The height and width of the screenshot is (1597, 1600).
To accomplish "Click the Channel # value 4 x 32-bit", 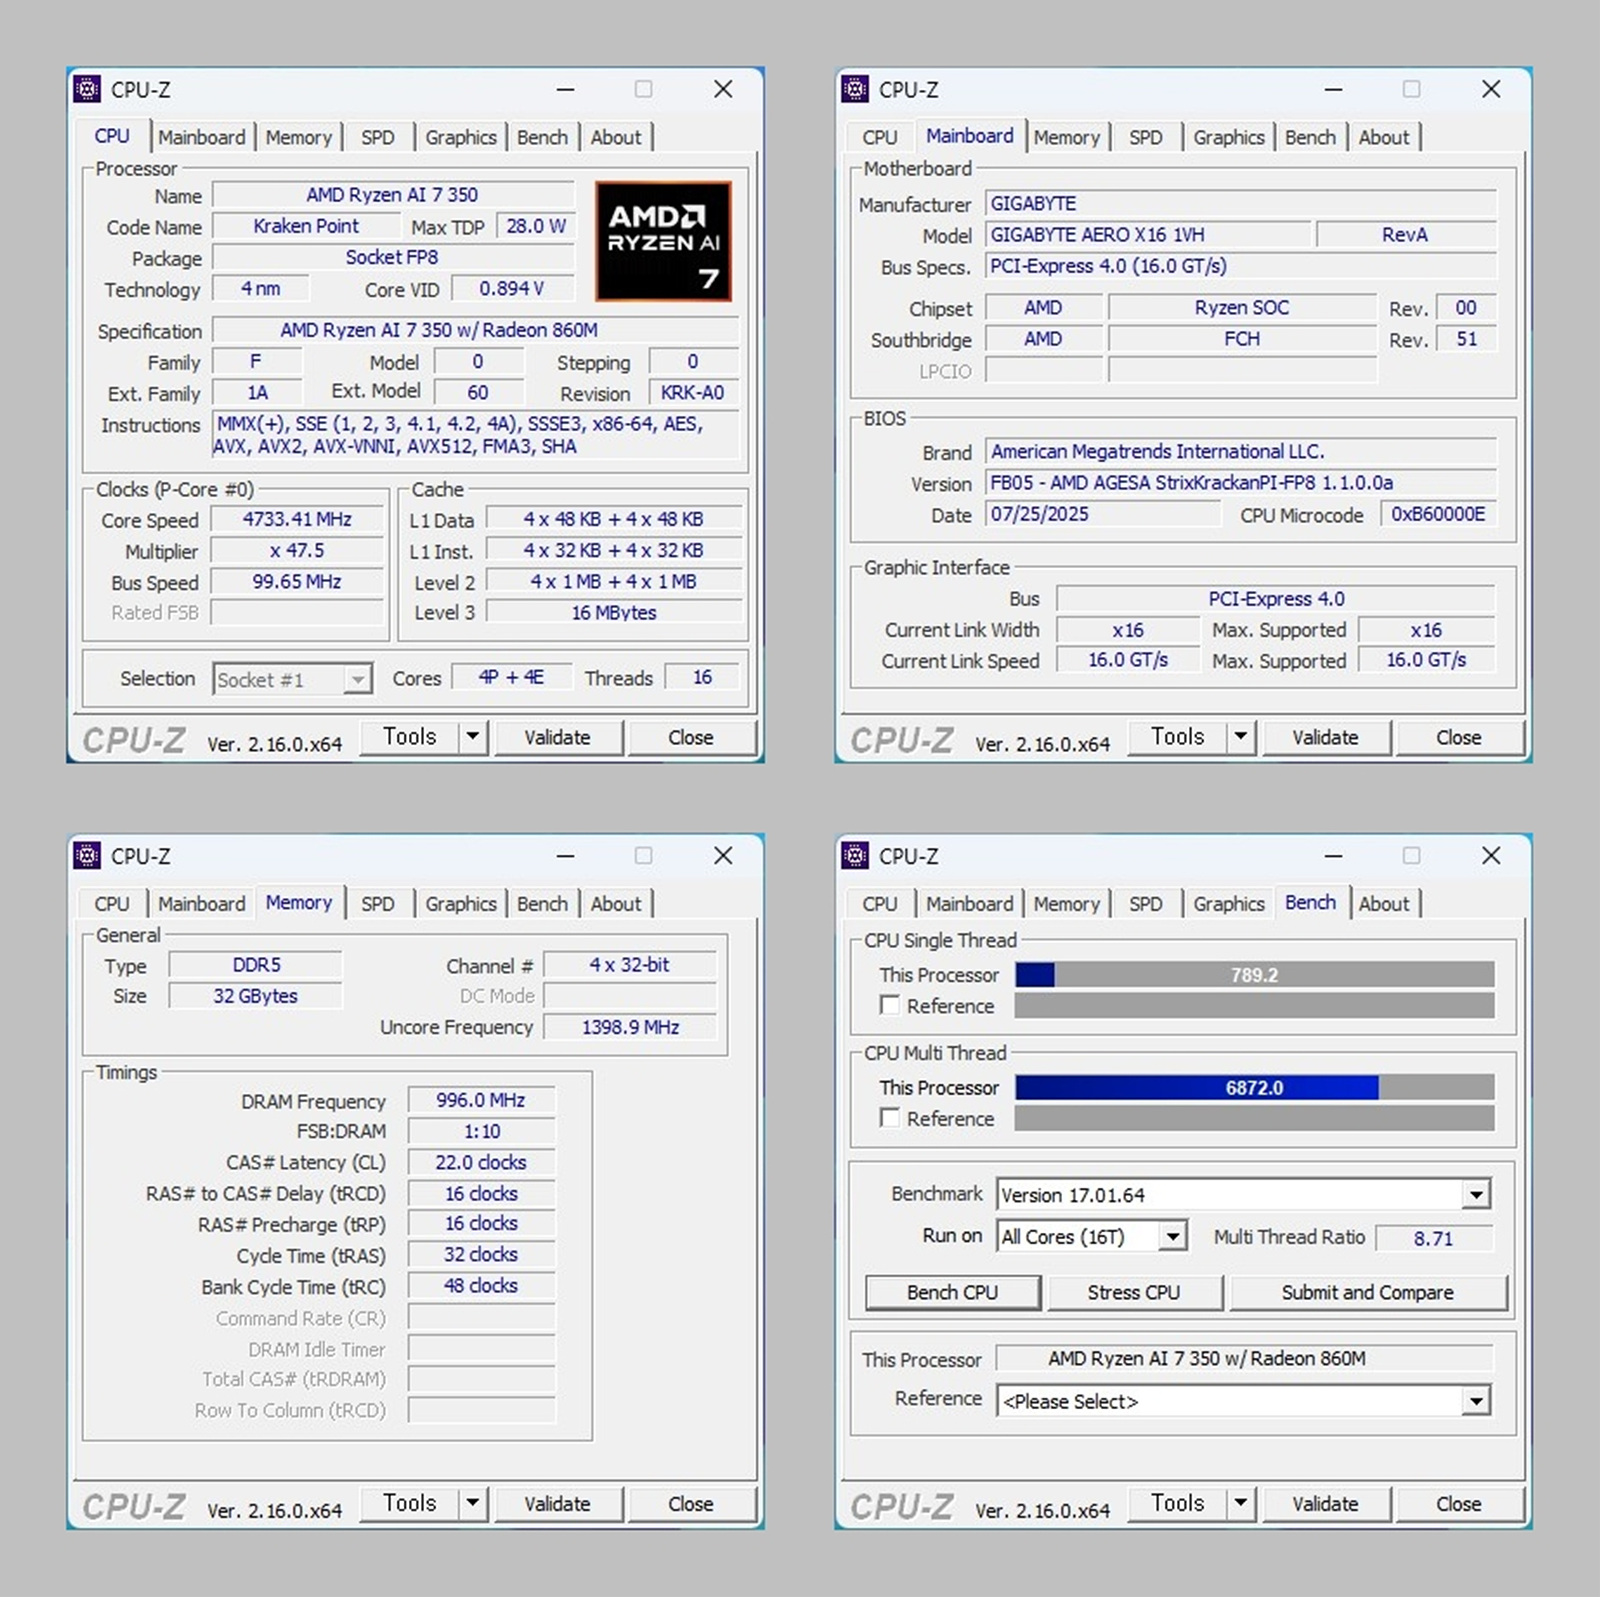I will pyautogui.click(x=630, y=965).
